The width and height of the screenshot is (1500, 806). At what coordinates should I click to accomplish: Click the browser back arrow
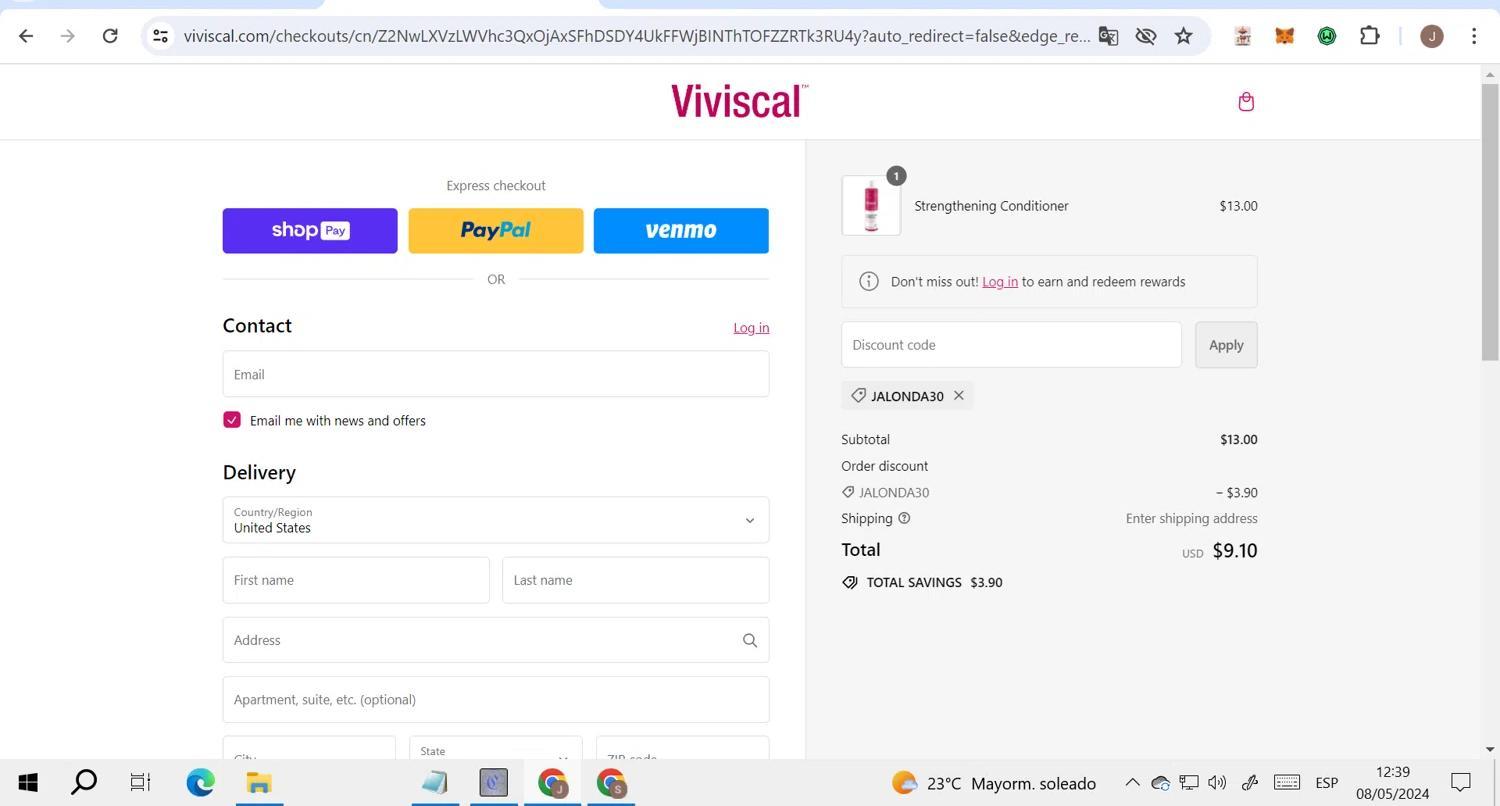click(26, 36)
